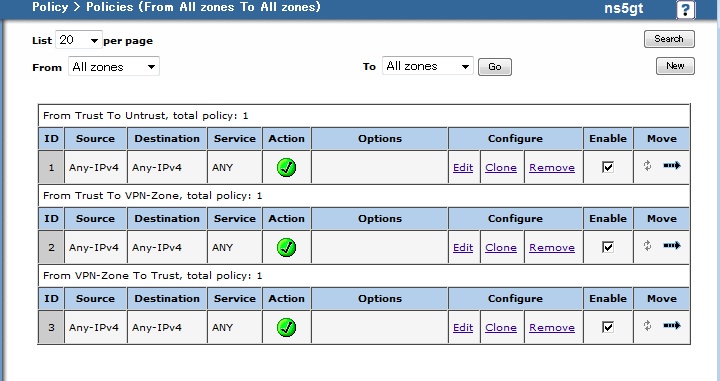Clone policy 1

point(501,168)
